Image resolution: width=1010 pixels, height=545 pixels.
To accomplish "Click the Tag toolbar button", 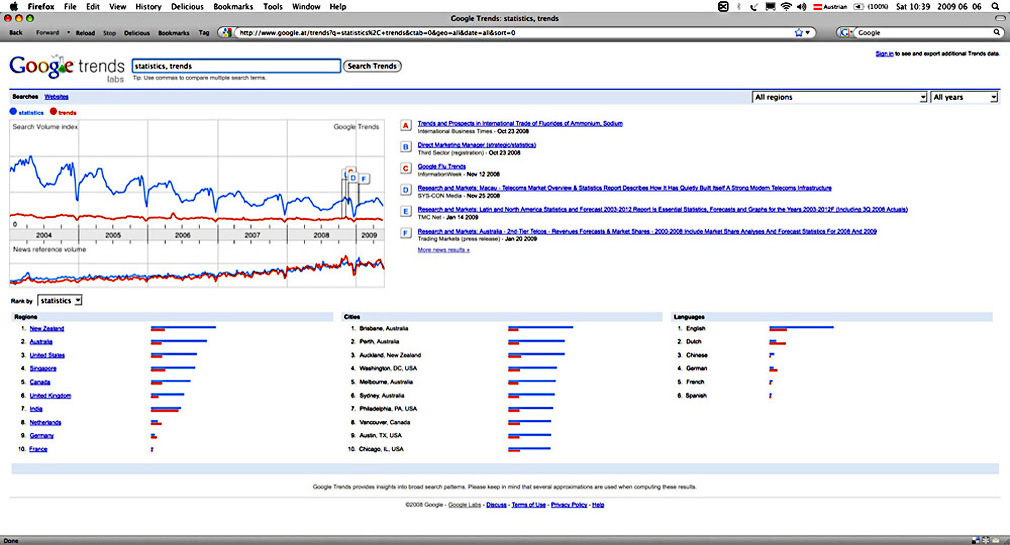I will pyautogui.click(x=204, y=32).
